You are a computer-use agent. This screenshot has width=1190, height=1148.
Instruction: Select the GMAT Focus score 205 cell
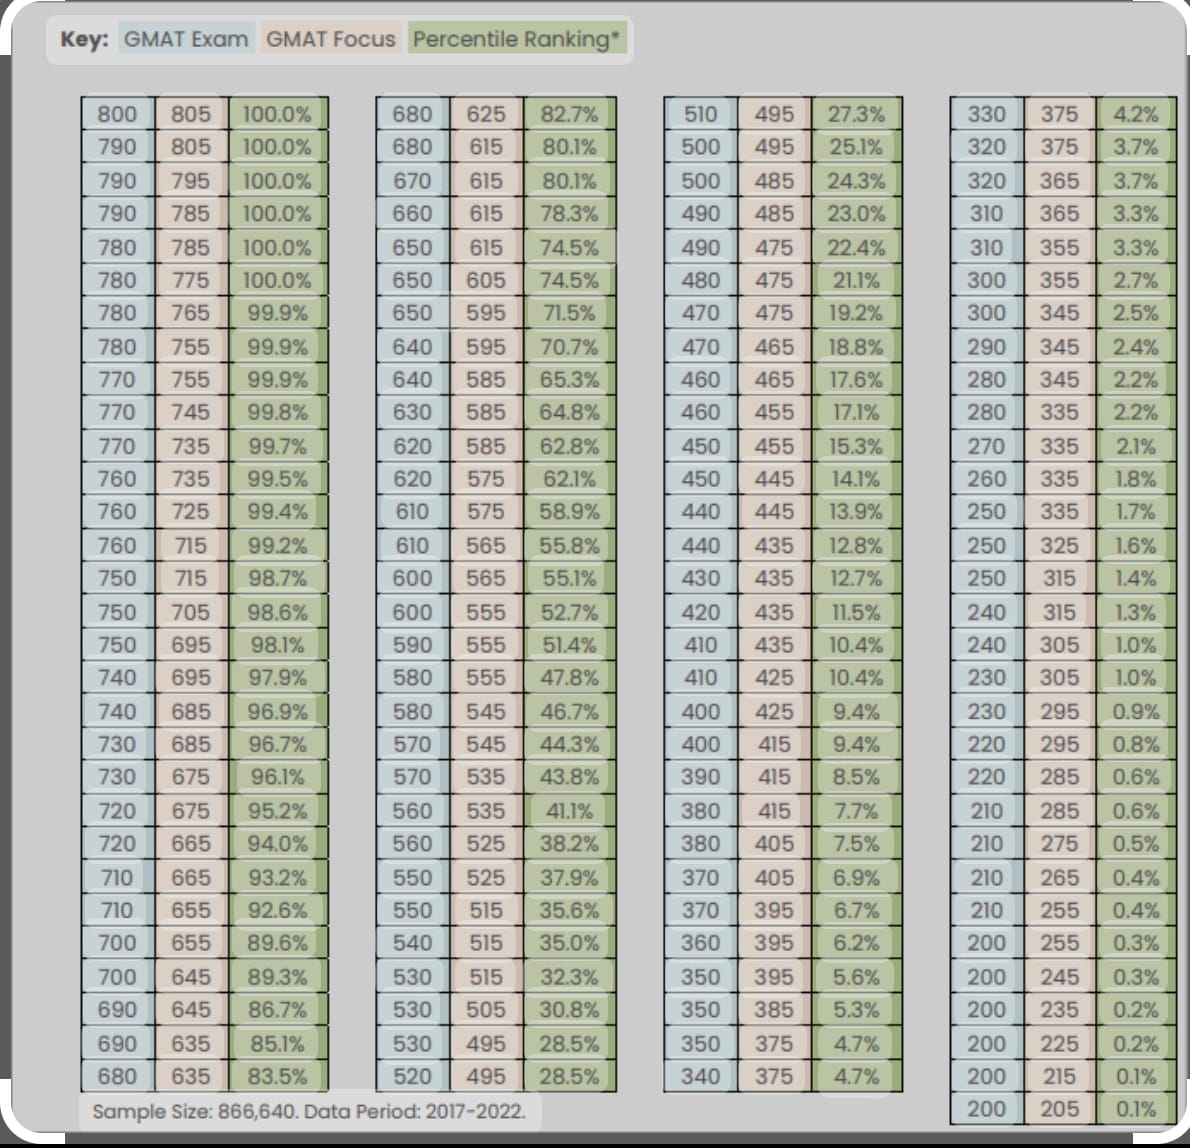point(1059,1109)
